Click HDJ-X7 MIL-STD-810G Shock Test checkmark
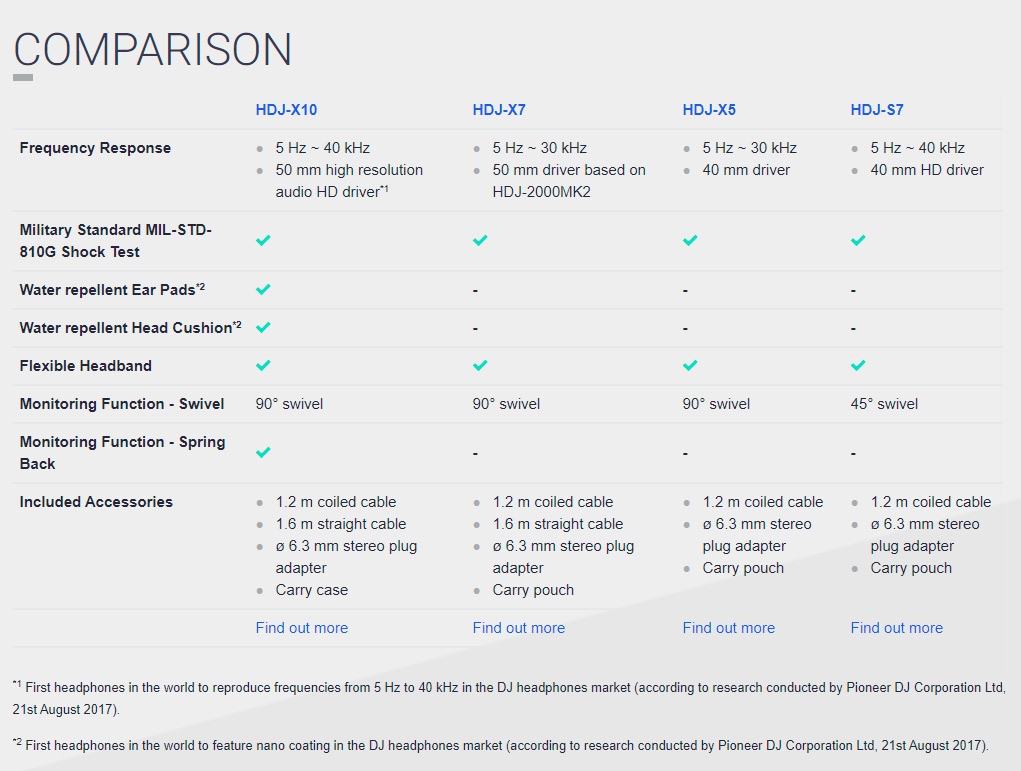The height and width of the screenshot is (771, 1021). click(480, 240)
